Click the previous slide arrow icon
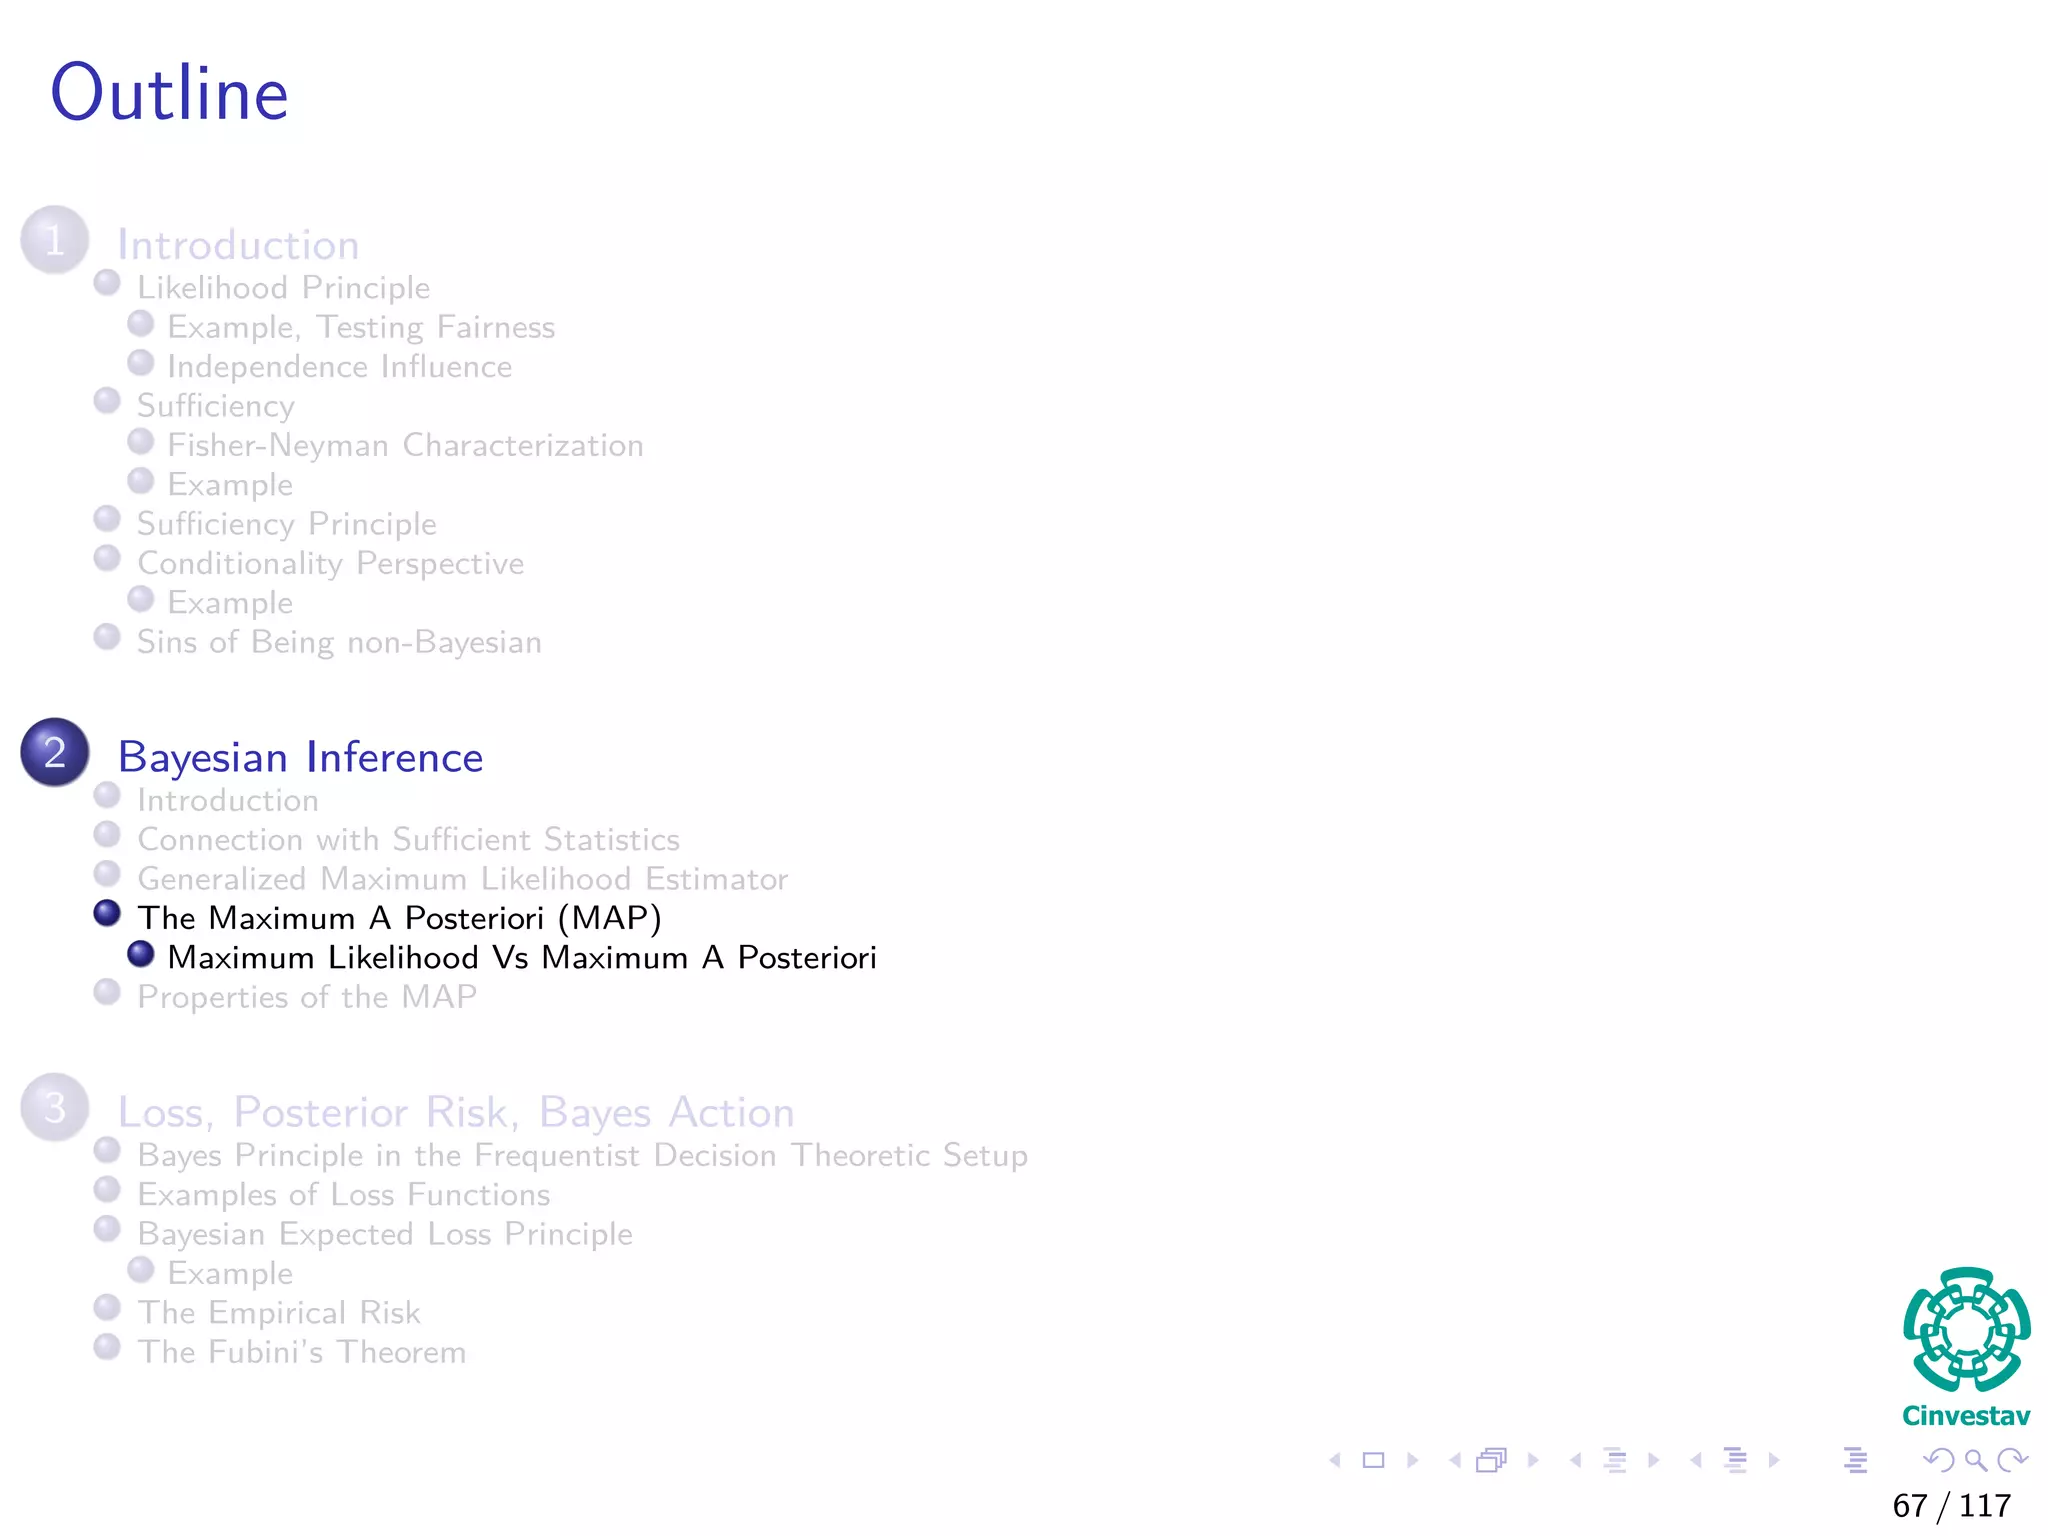The width and height of the screenshot is (2048, 1536). tap(1335, 1461)
